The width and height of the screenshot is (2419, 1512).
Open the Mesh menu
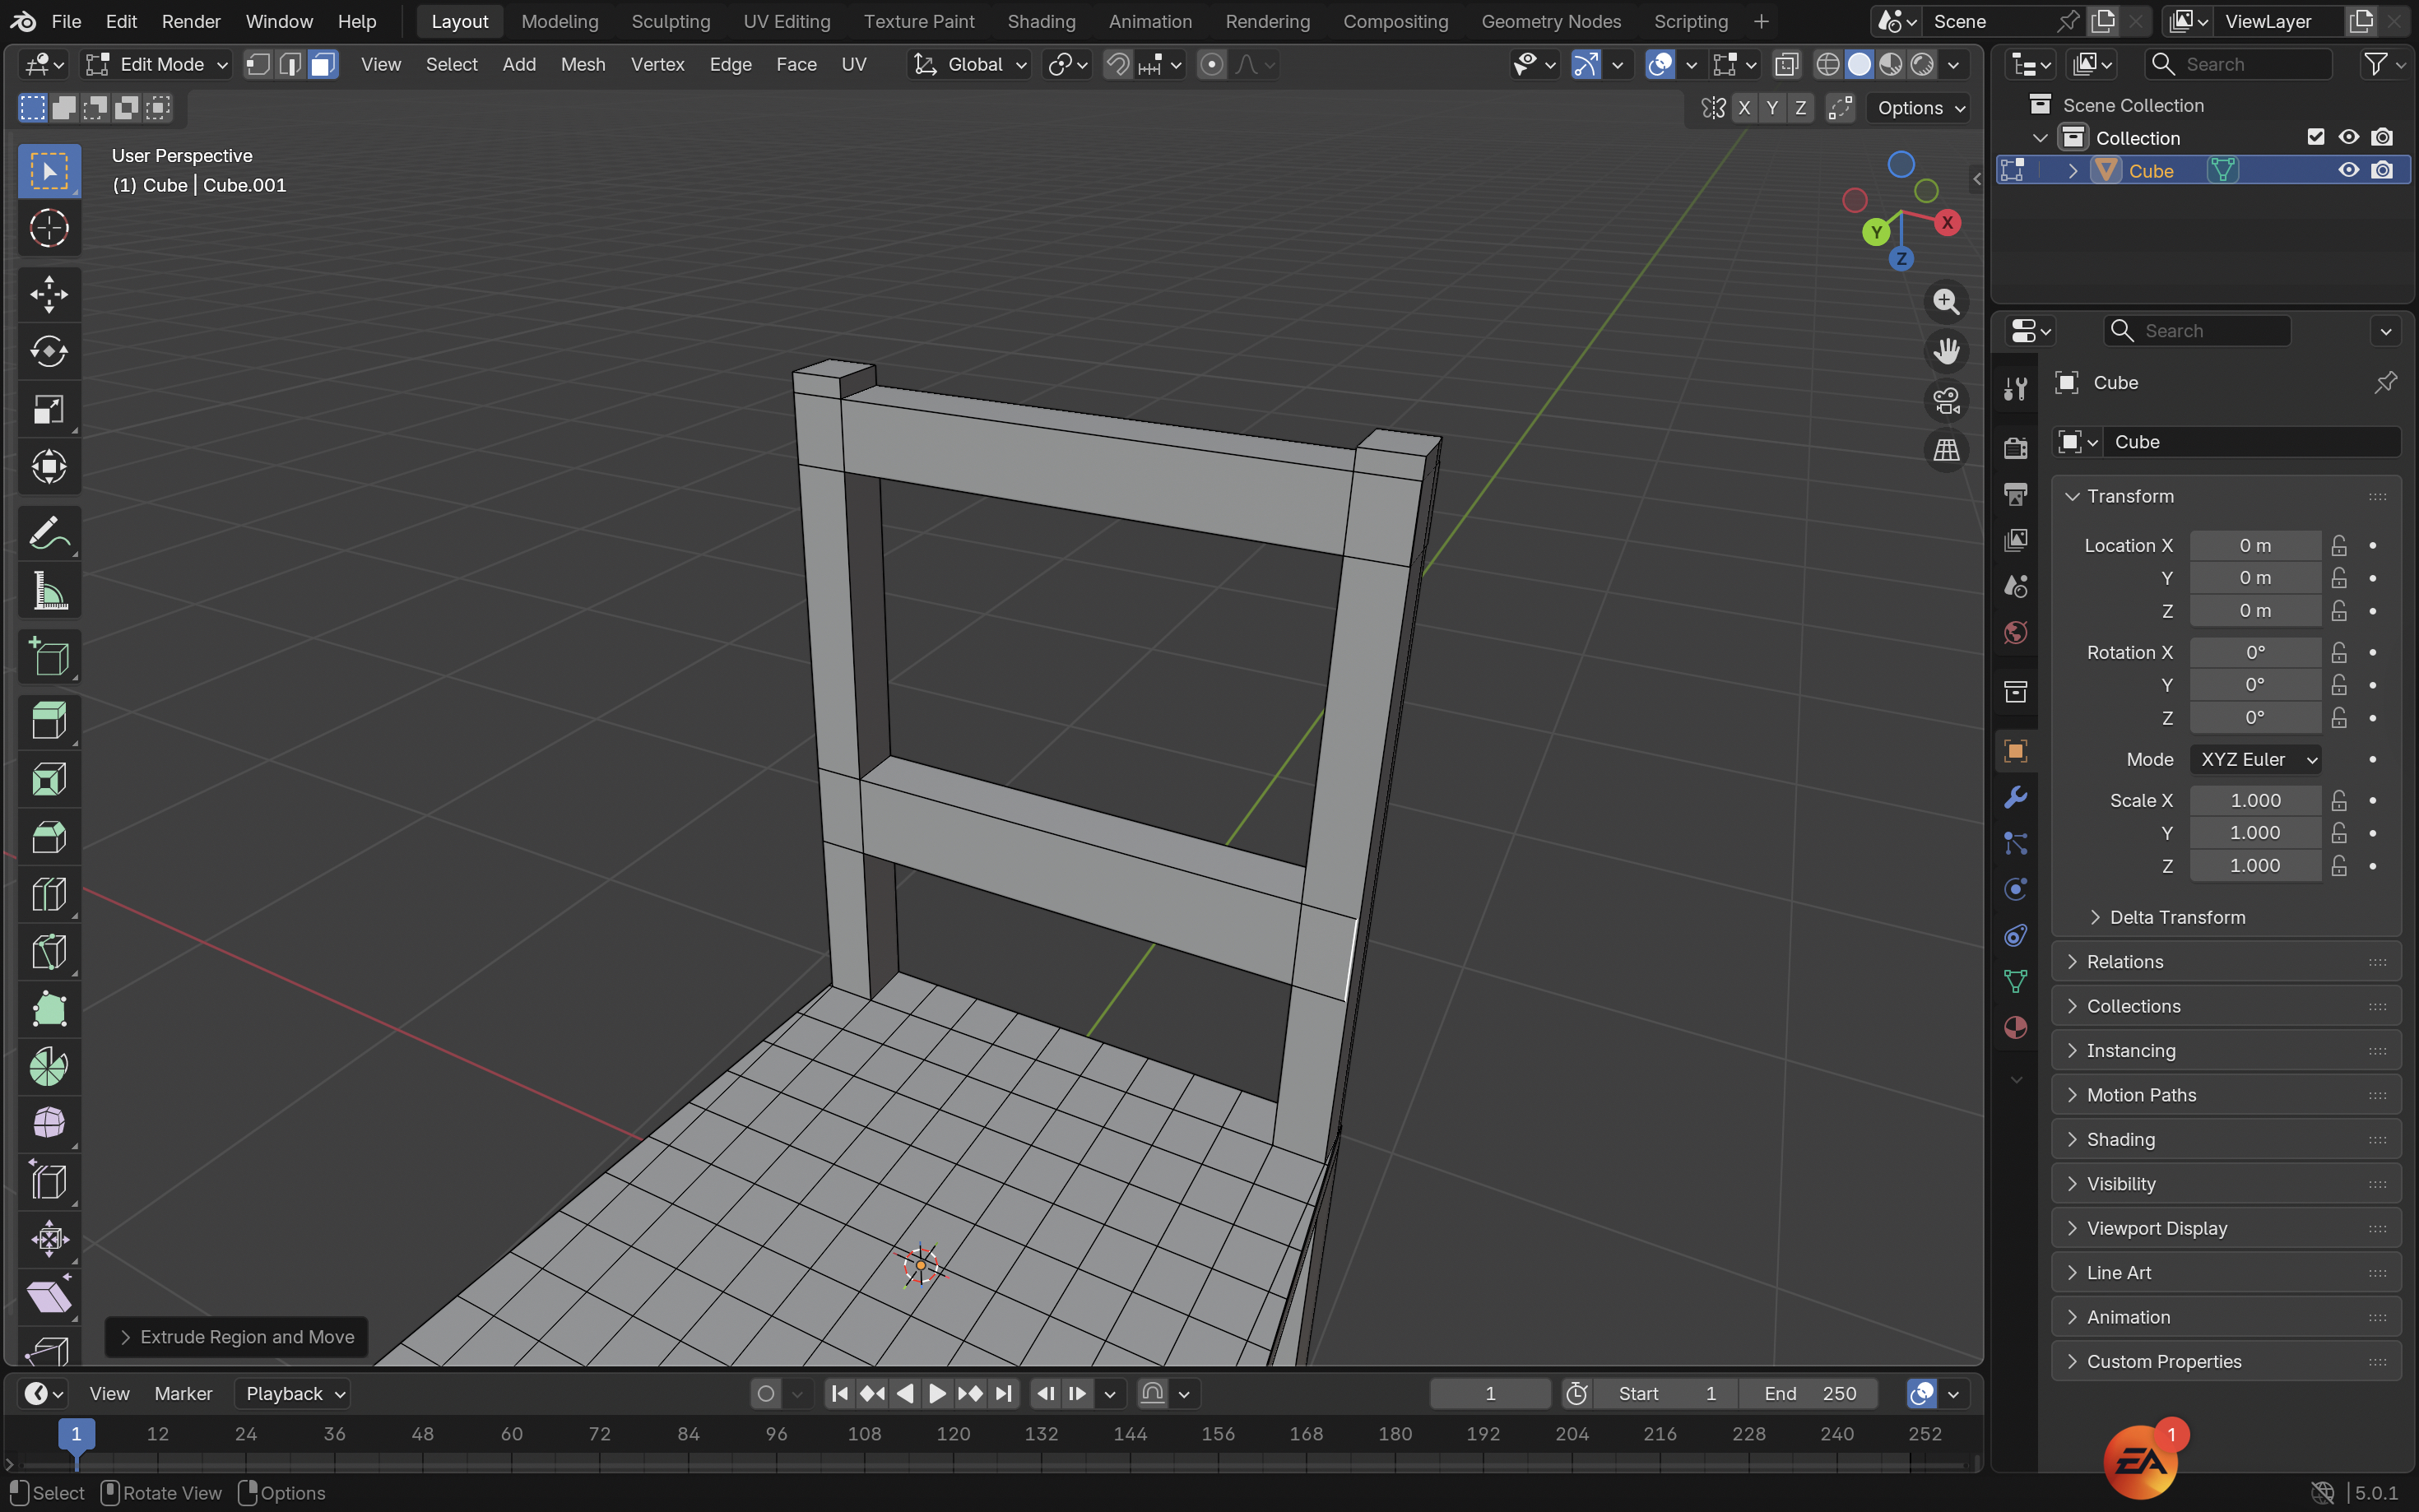582,64
